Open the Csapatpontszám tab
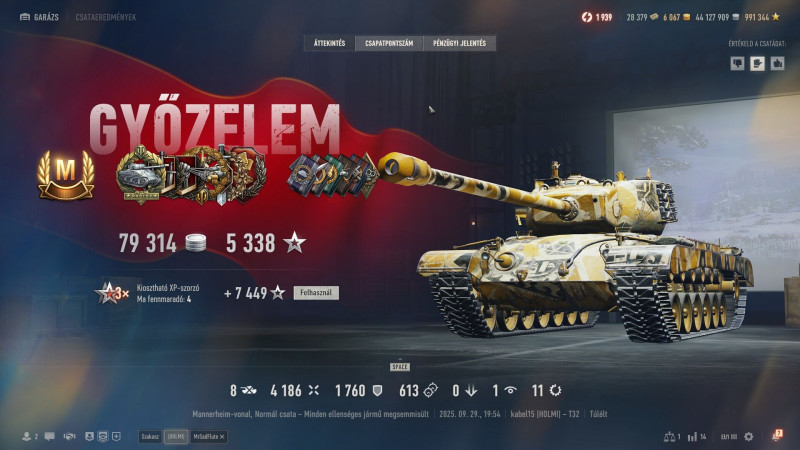The height and width of the screenshot is (450, 800). 389,43
